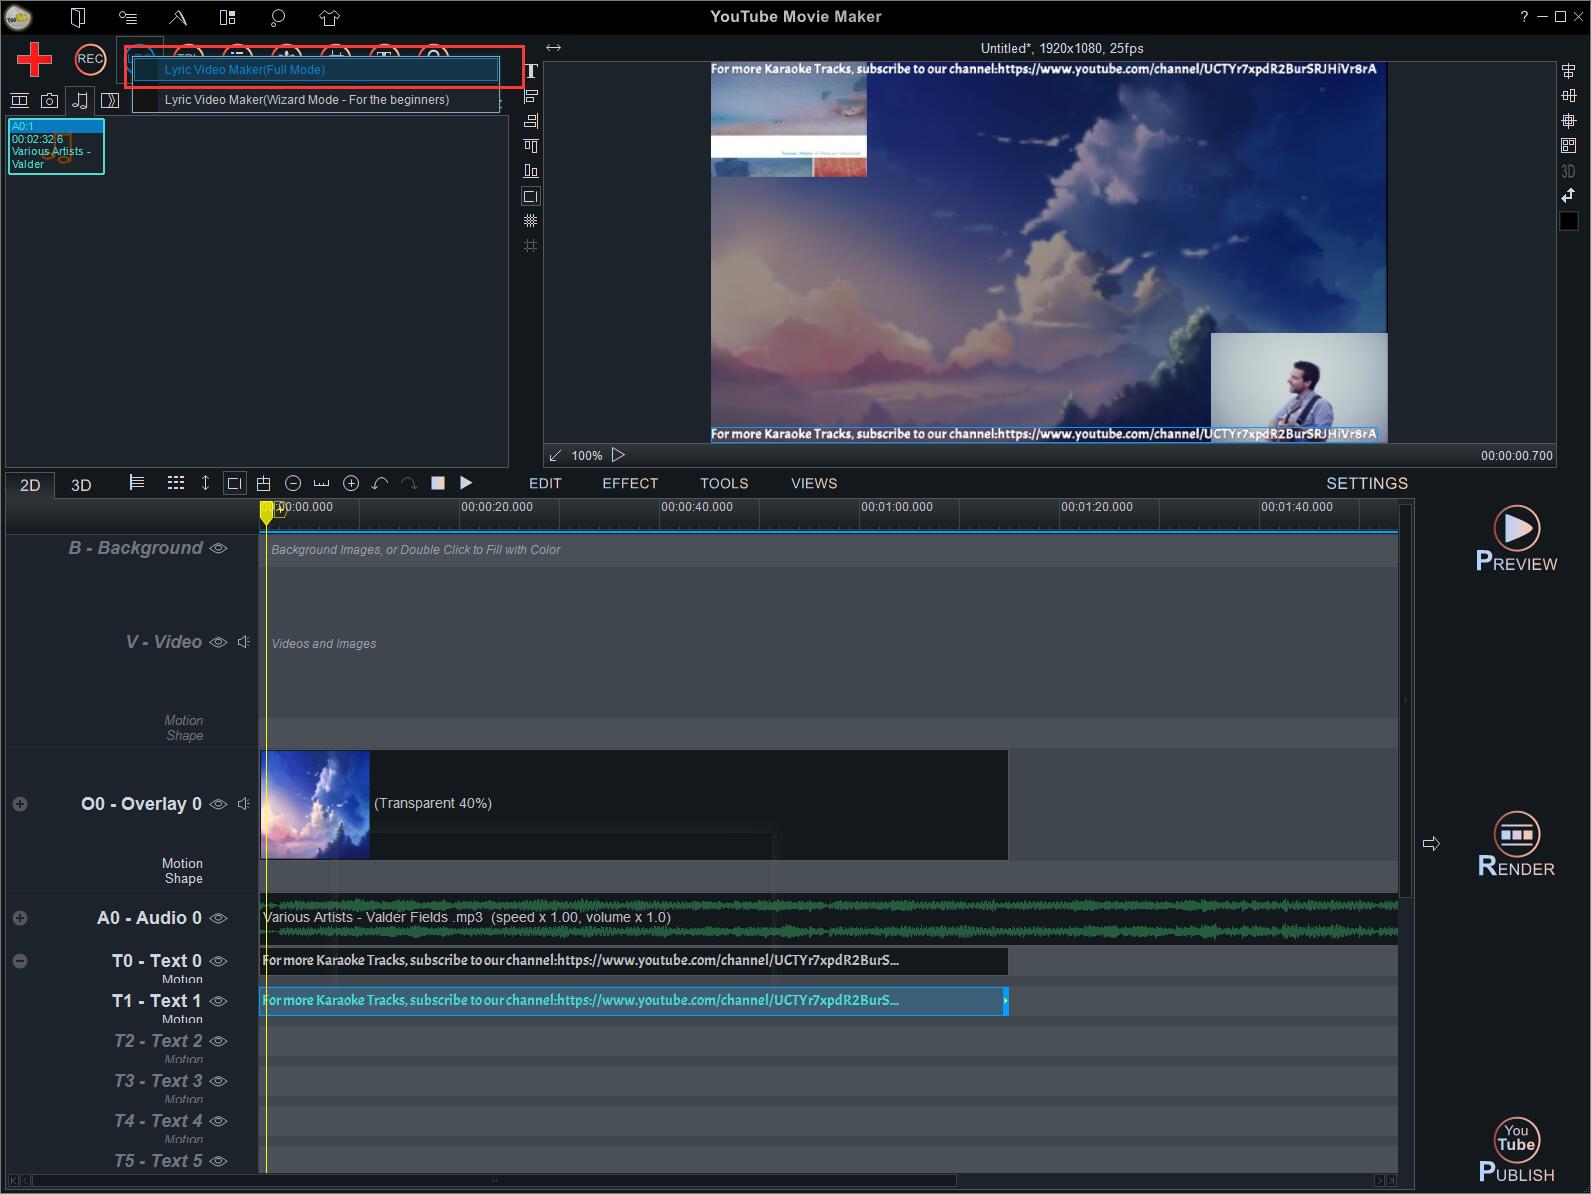
Task: Click the split clip icon in timeline toolbar
Action: pos(264,483)
